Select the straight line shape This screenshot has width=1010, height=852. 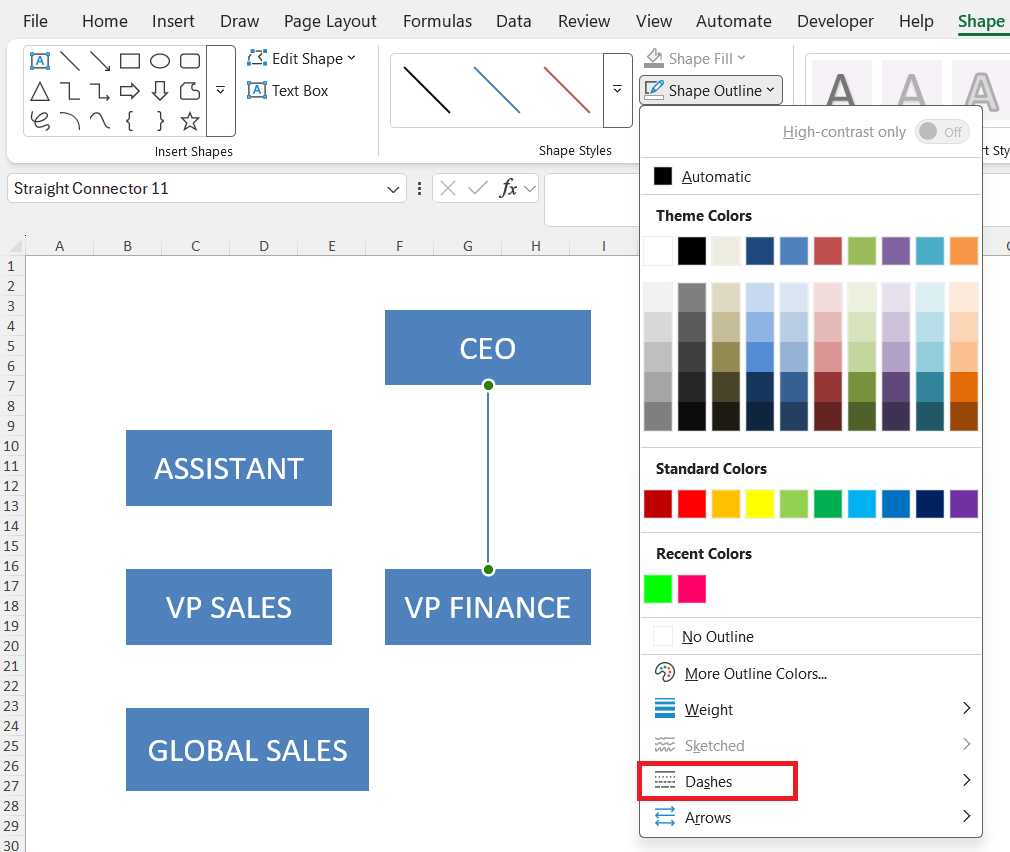(x=70, y=61)
